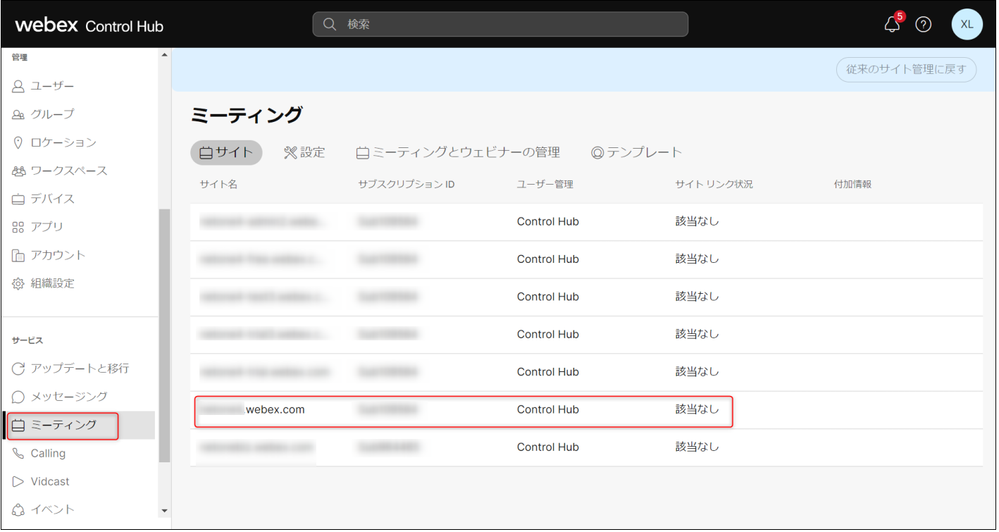Screen dimensions: 999x532
Task: Click the Calling phone icon
Action: [18, 454]
